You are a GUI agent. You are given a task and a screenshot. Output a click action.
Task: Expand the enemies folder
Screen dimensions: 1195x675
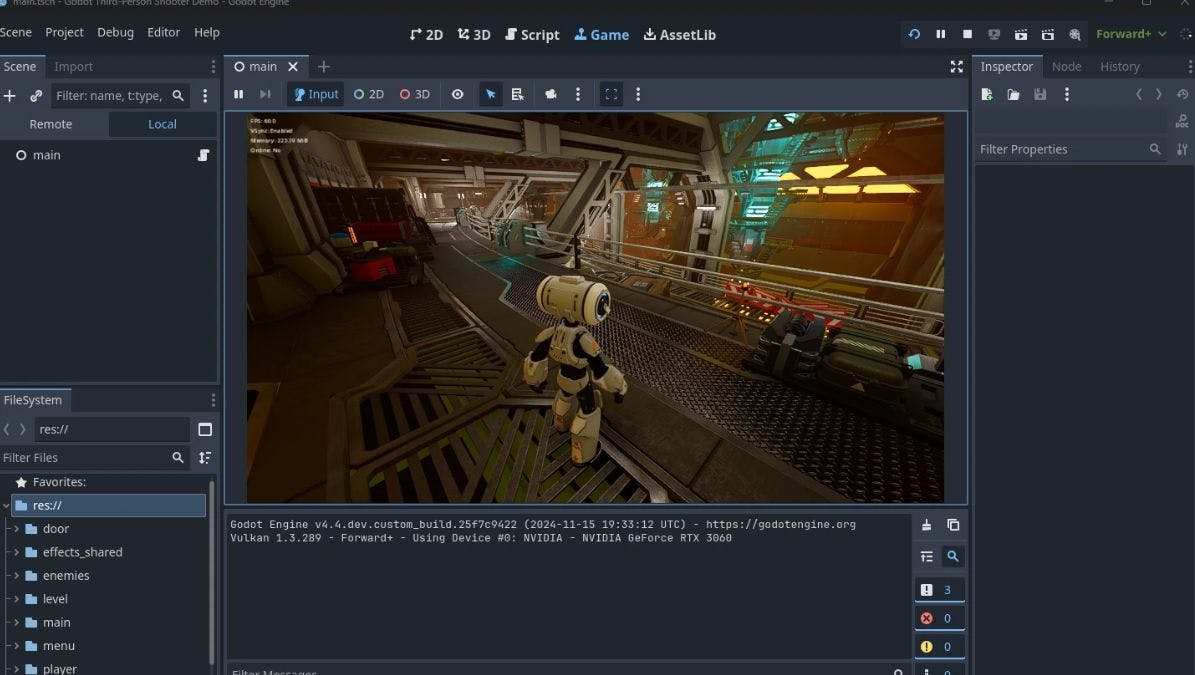[x=16, y=576]
